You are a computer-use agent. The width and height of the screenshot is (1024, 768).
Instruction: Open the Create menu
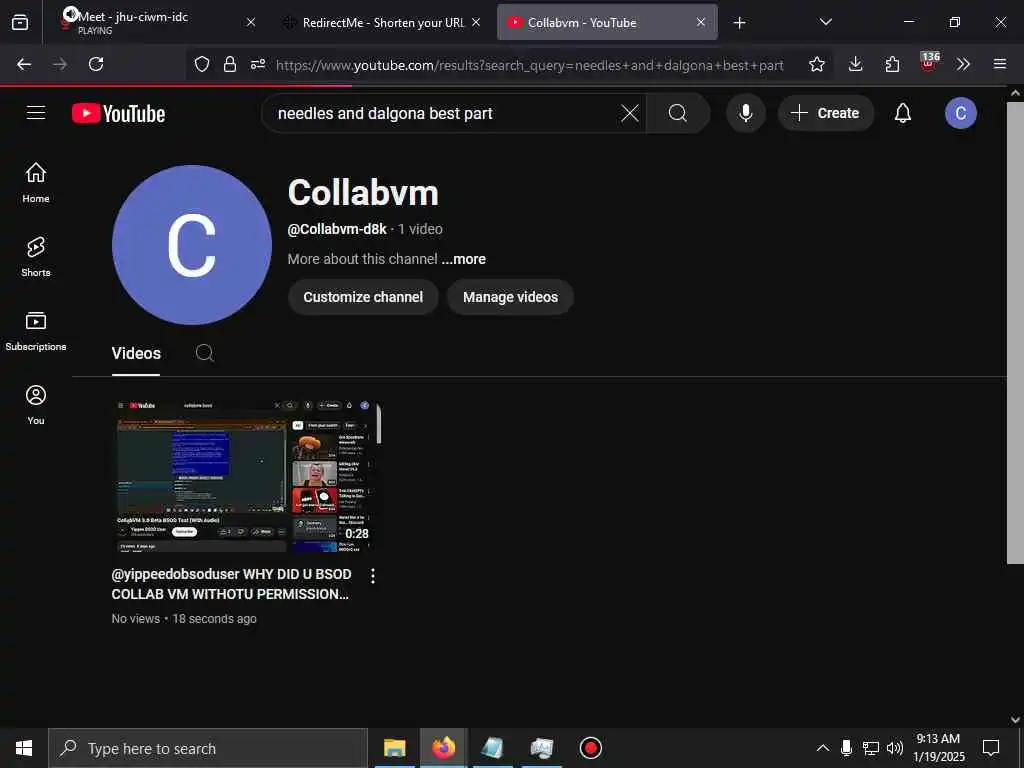point(825,113)
